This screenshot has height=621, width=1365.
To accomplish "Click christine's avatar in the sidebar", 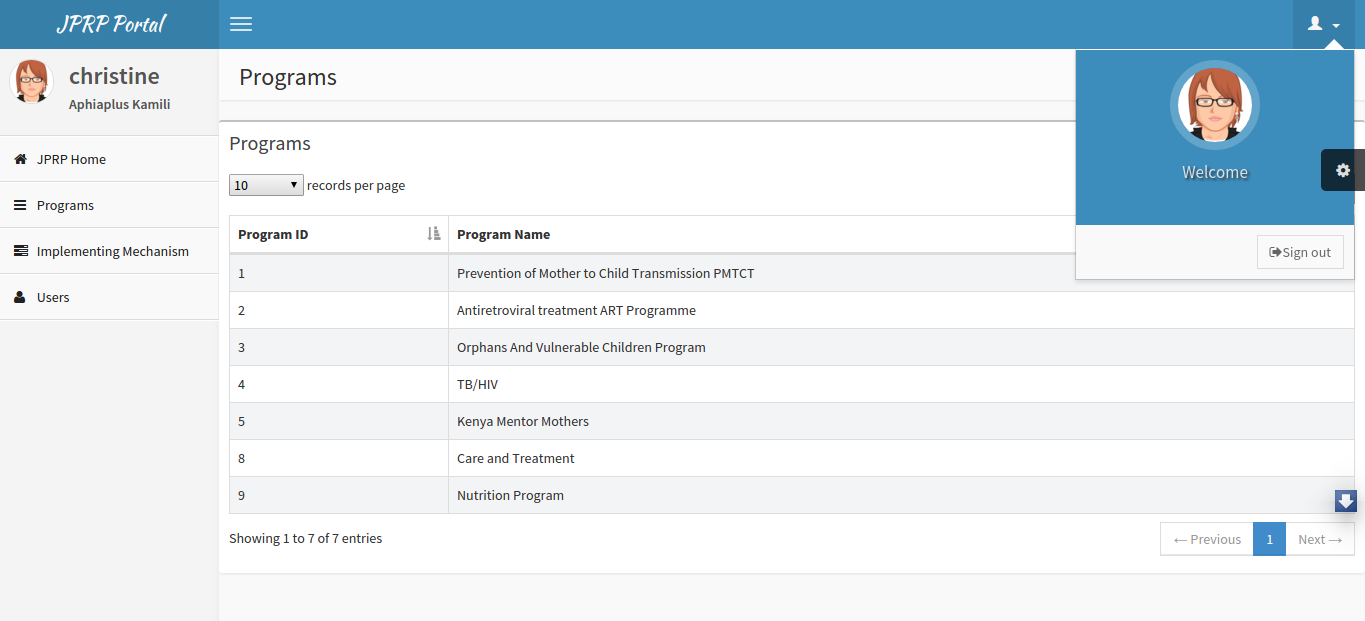I will tap(31, 81).
